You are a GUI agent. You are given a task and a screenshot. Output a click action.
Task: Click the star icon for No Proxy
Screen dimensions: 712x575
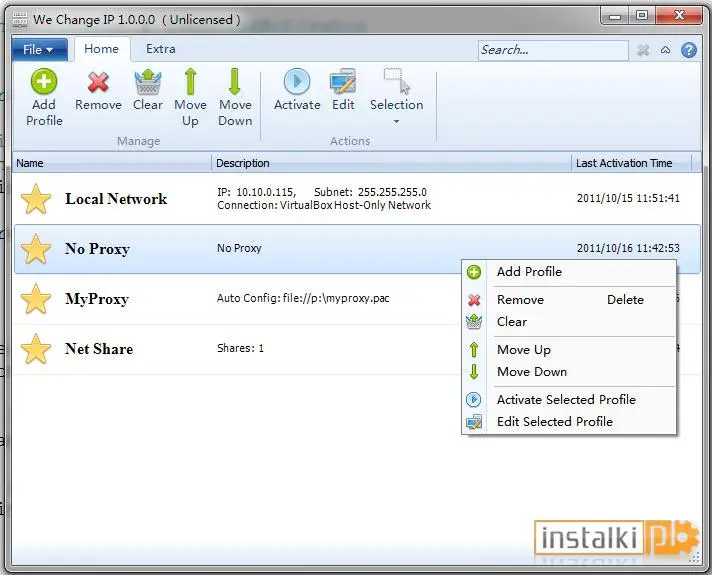(36, 249)
